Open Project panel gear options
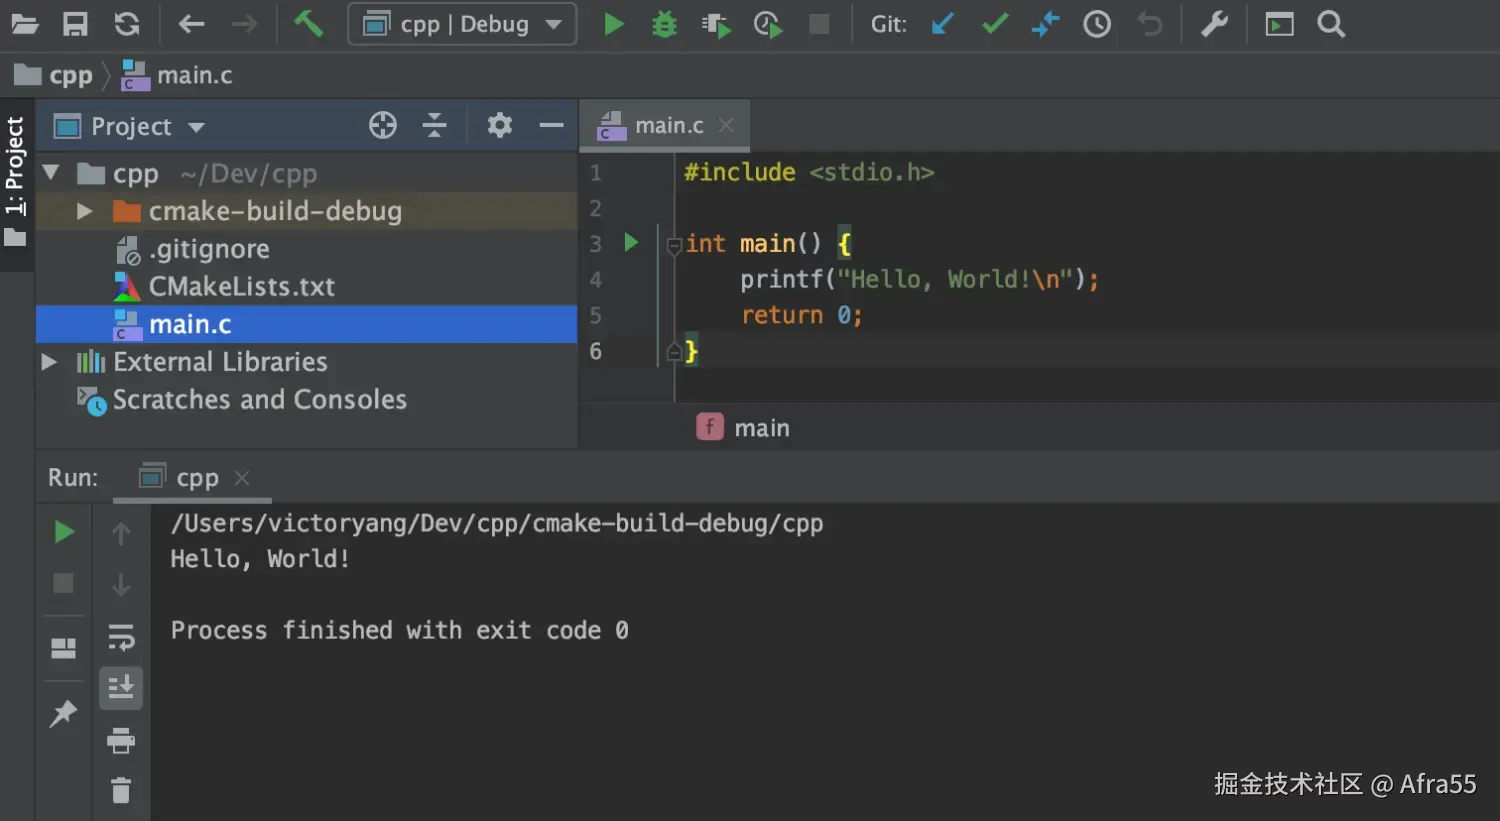Viewport: 1500px width, 821px height. (x=499, y=125)
